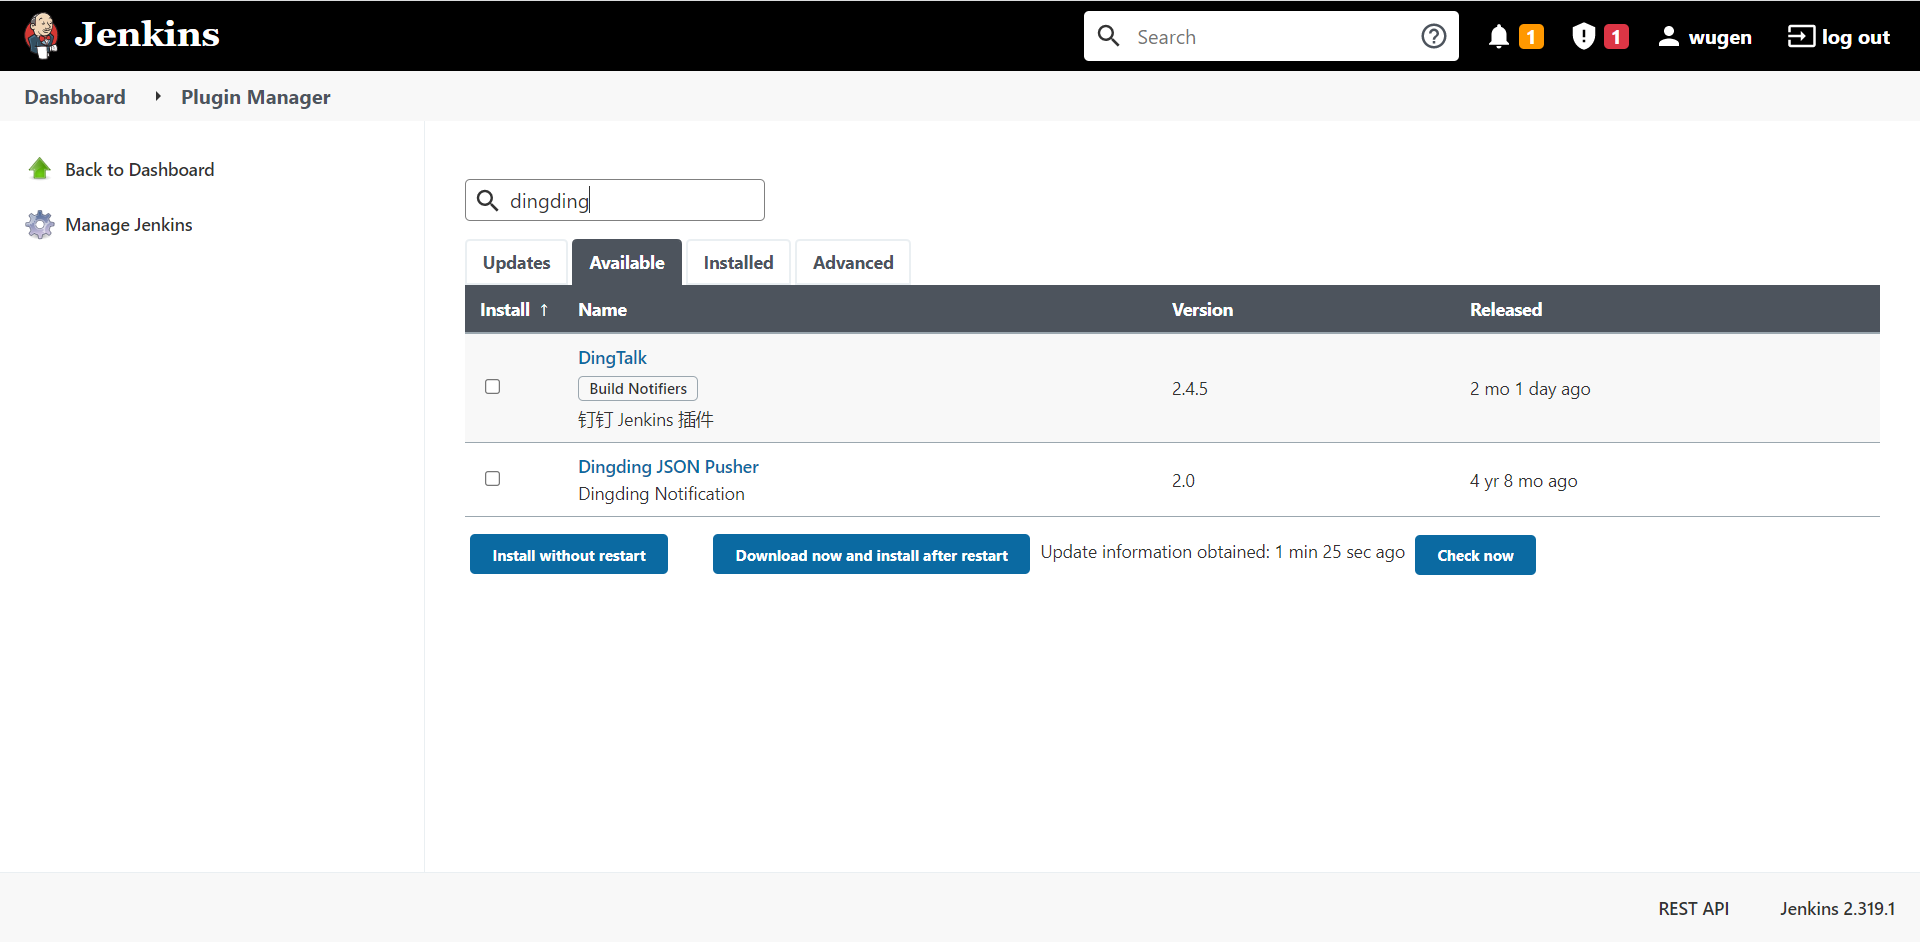
Task: Click the '2 mo 1 day ago' release cell
Action: [x=1530, y=388]
